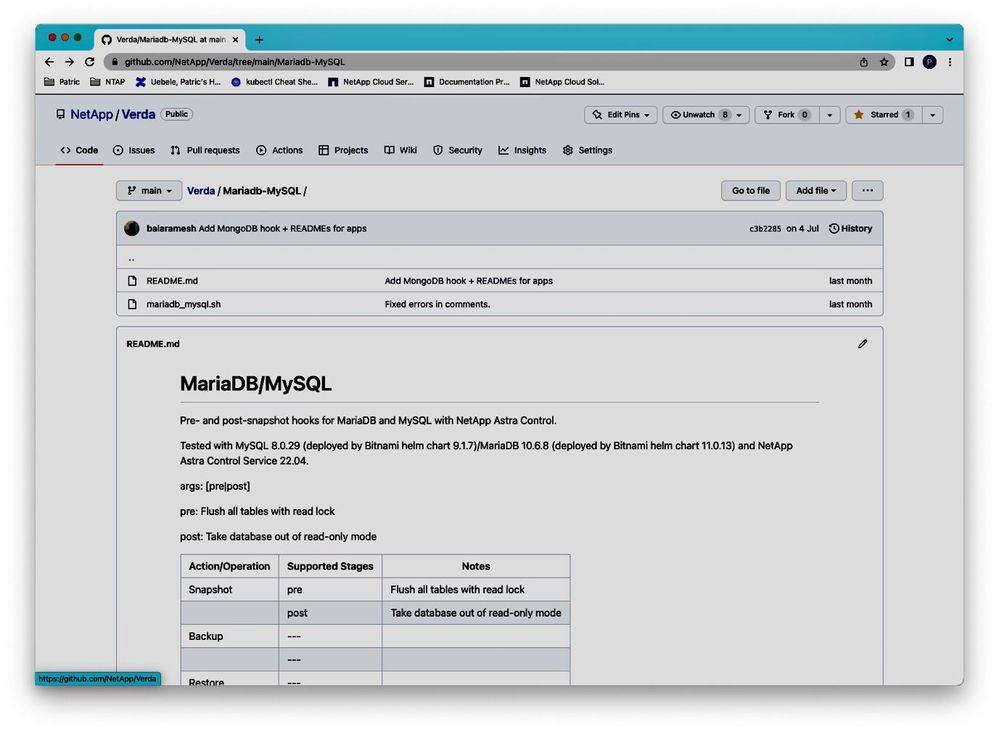Screen dimensions: 999x732
Task: Open the README.md file
Action: click(172, 281)
